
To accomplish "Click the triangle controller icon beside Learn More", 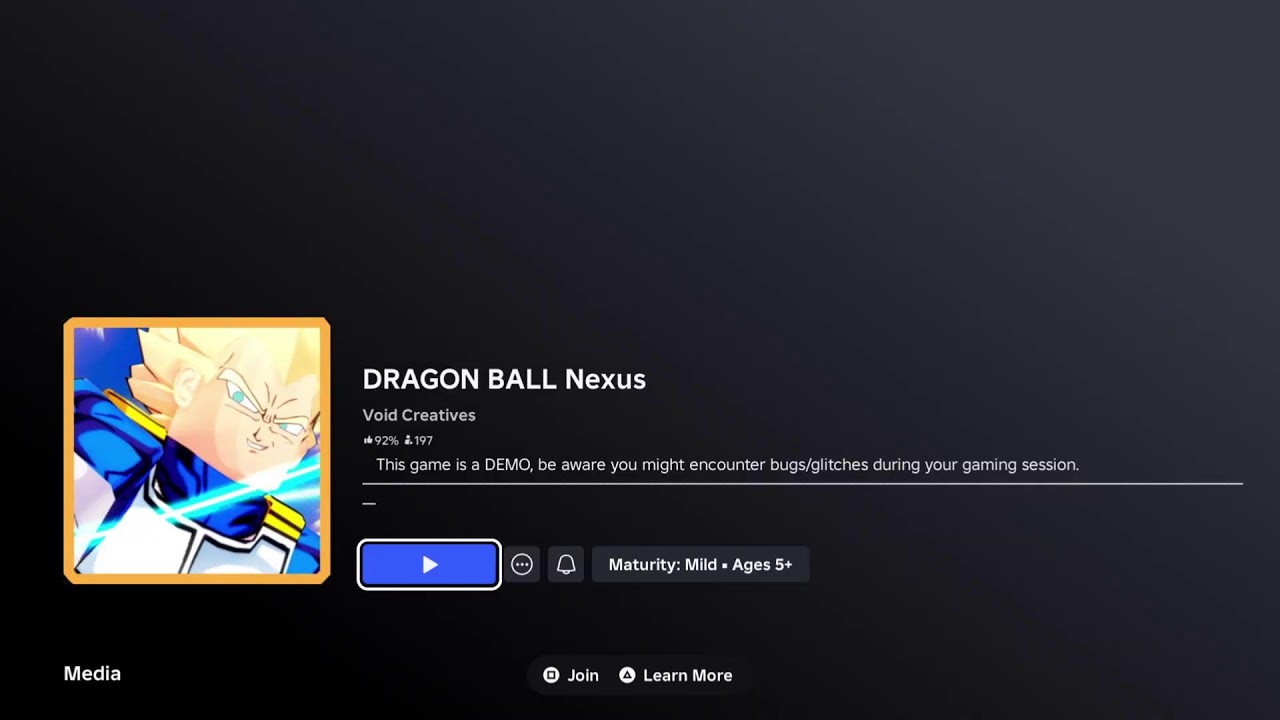I will point(627,675).
